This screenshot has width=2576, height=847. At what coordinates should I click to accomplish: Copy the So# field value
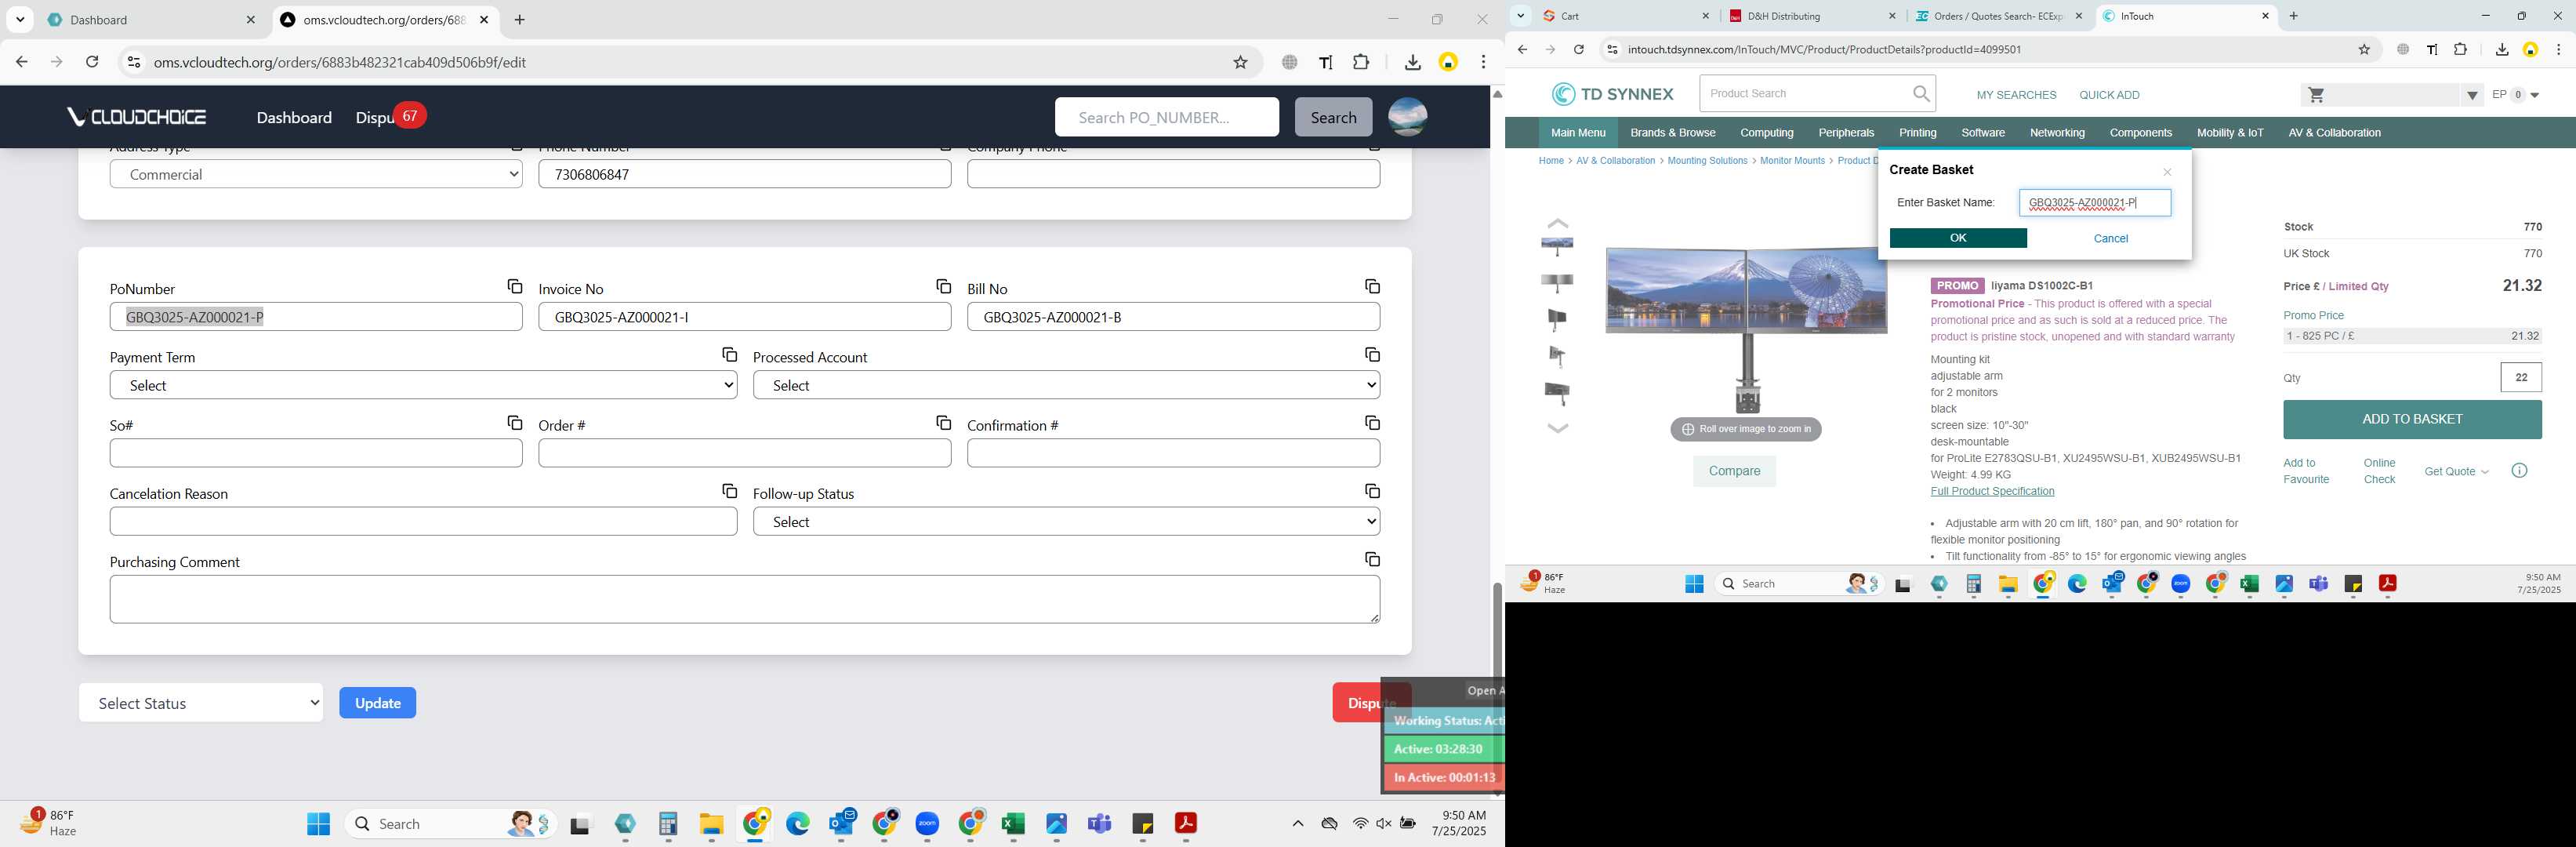(x=514, y=423)
